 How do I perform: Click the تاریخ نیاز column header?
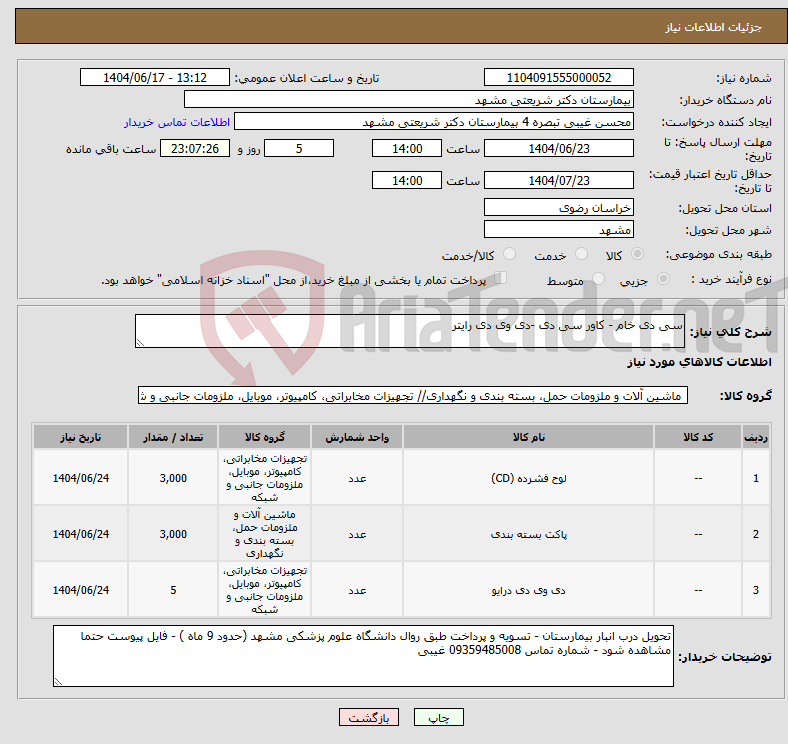pos(80,437)
